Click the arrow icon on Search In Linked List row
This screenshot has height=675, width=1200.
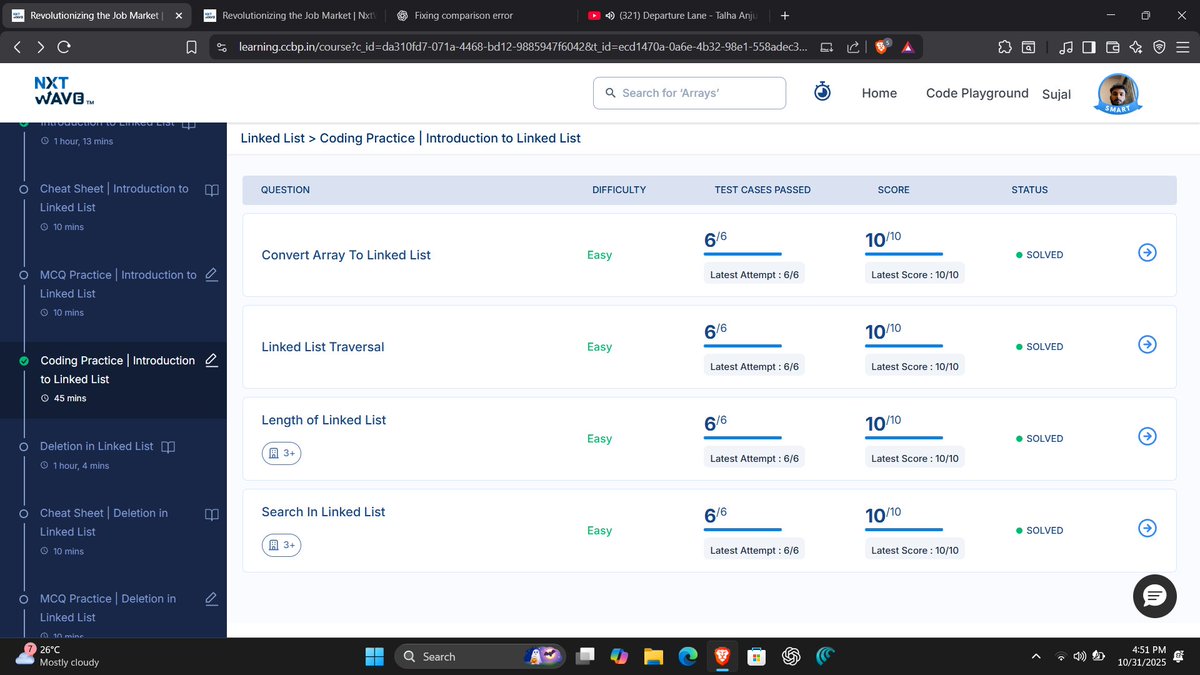click(1147, 528)
